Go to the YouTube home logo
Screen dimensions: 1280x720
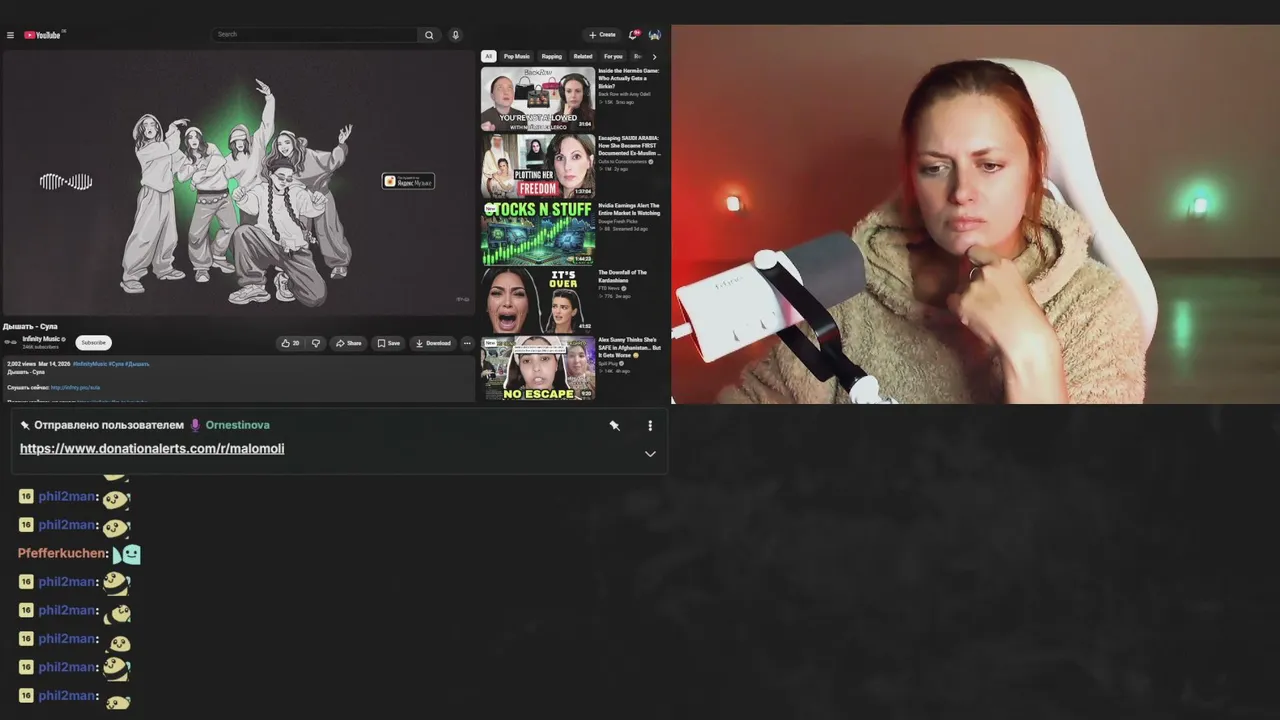[x=43, y=35]
